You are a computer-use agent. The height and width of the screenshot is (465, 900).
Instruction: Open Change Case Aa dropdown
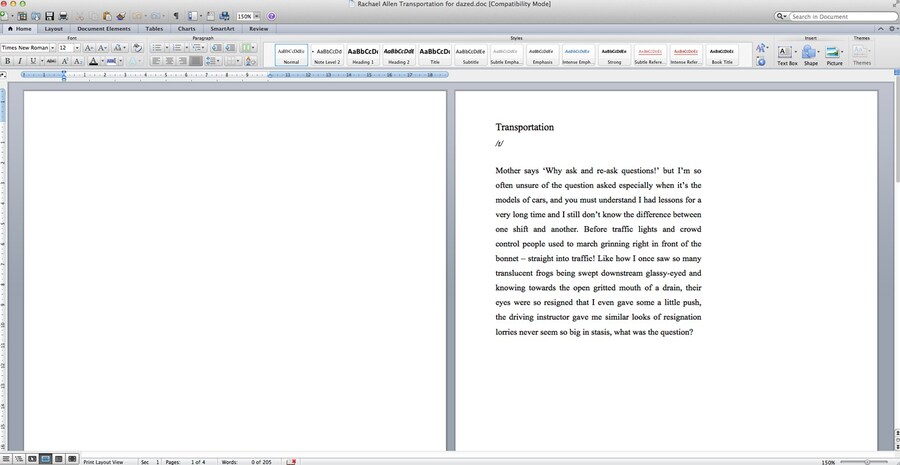pyautogui.click(x=119, y=48)
